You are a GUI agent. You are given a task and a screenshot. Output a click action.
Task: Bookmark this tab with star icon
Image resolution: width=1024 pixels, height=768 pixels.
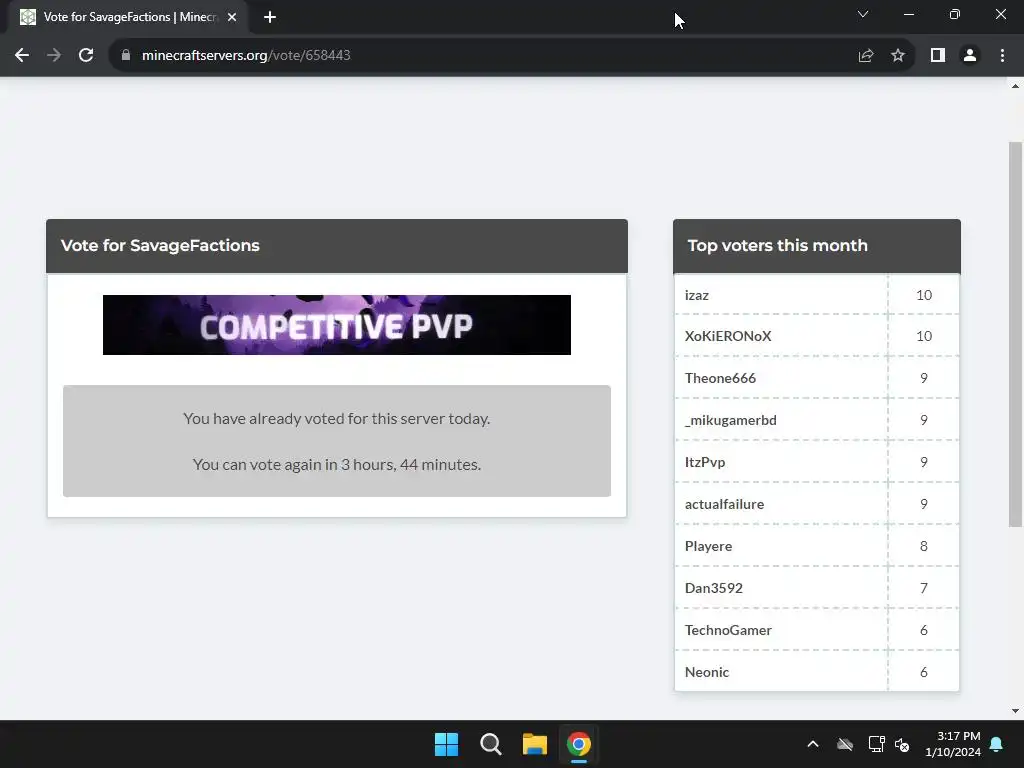click(x=898, y=56)
